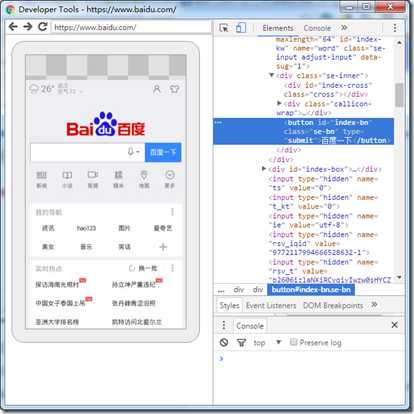Screen dimensions: 414x414
Task: Activate the inspect element picker icon
Action: point(224,28)
